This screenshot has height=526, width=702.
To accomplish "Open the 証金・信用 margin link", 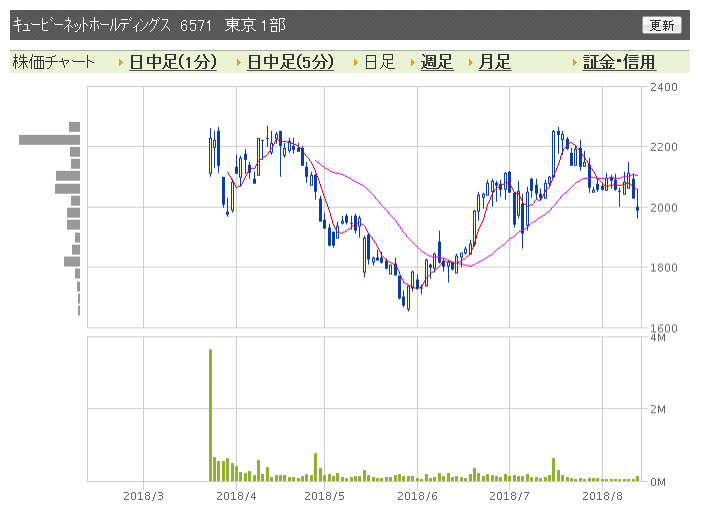I will tap(619, 62).
